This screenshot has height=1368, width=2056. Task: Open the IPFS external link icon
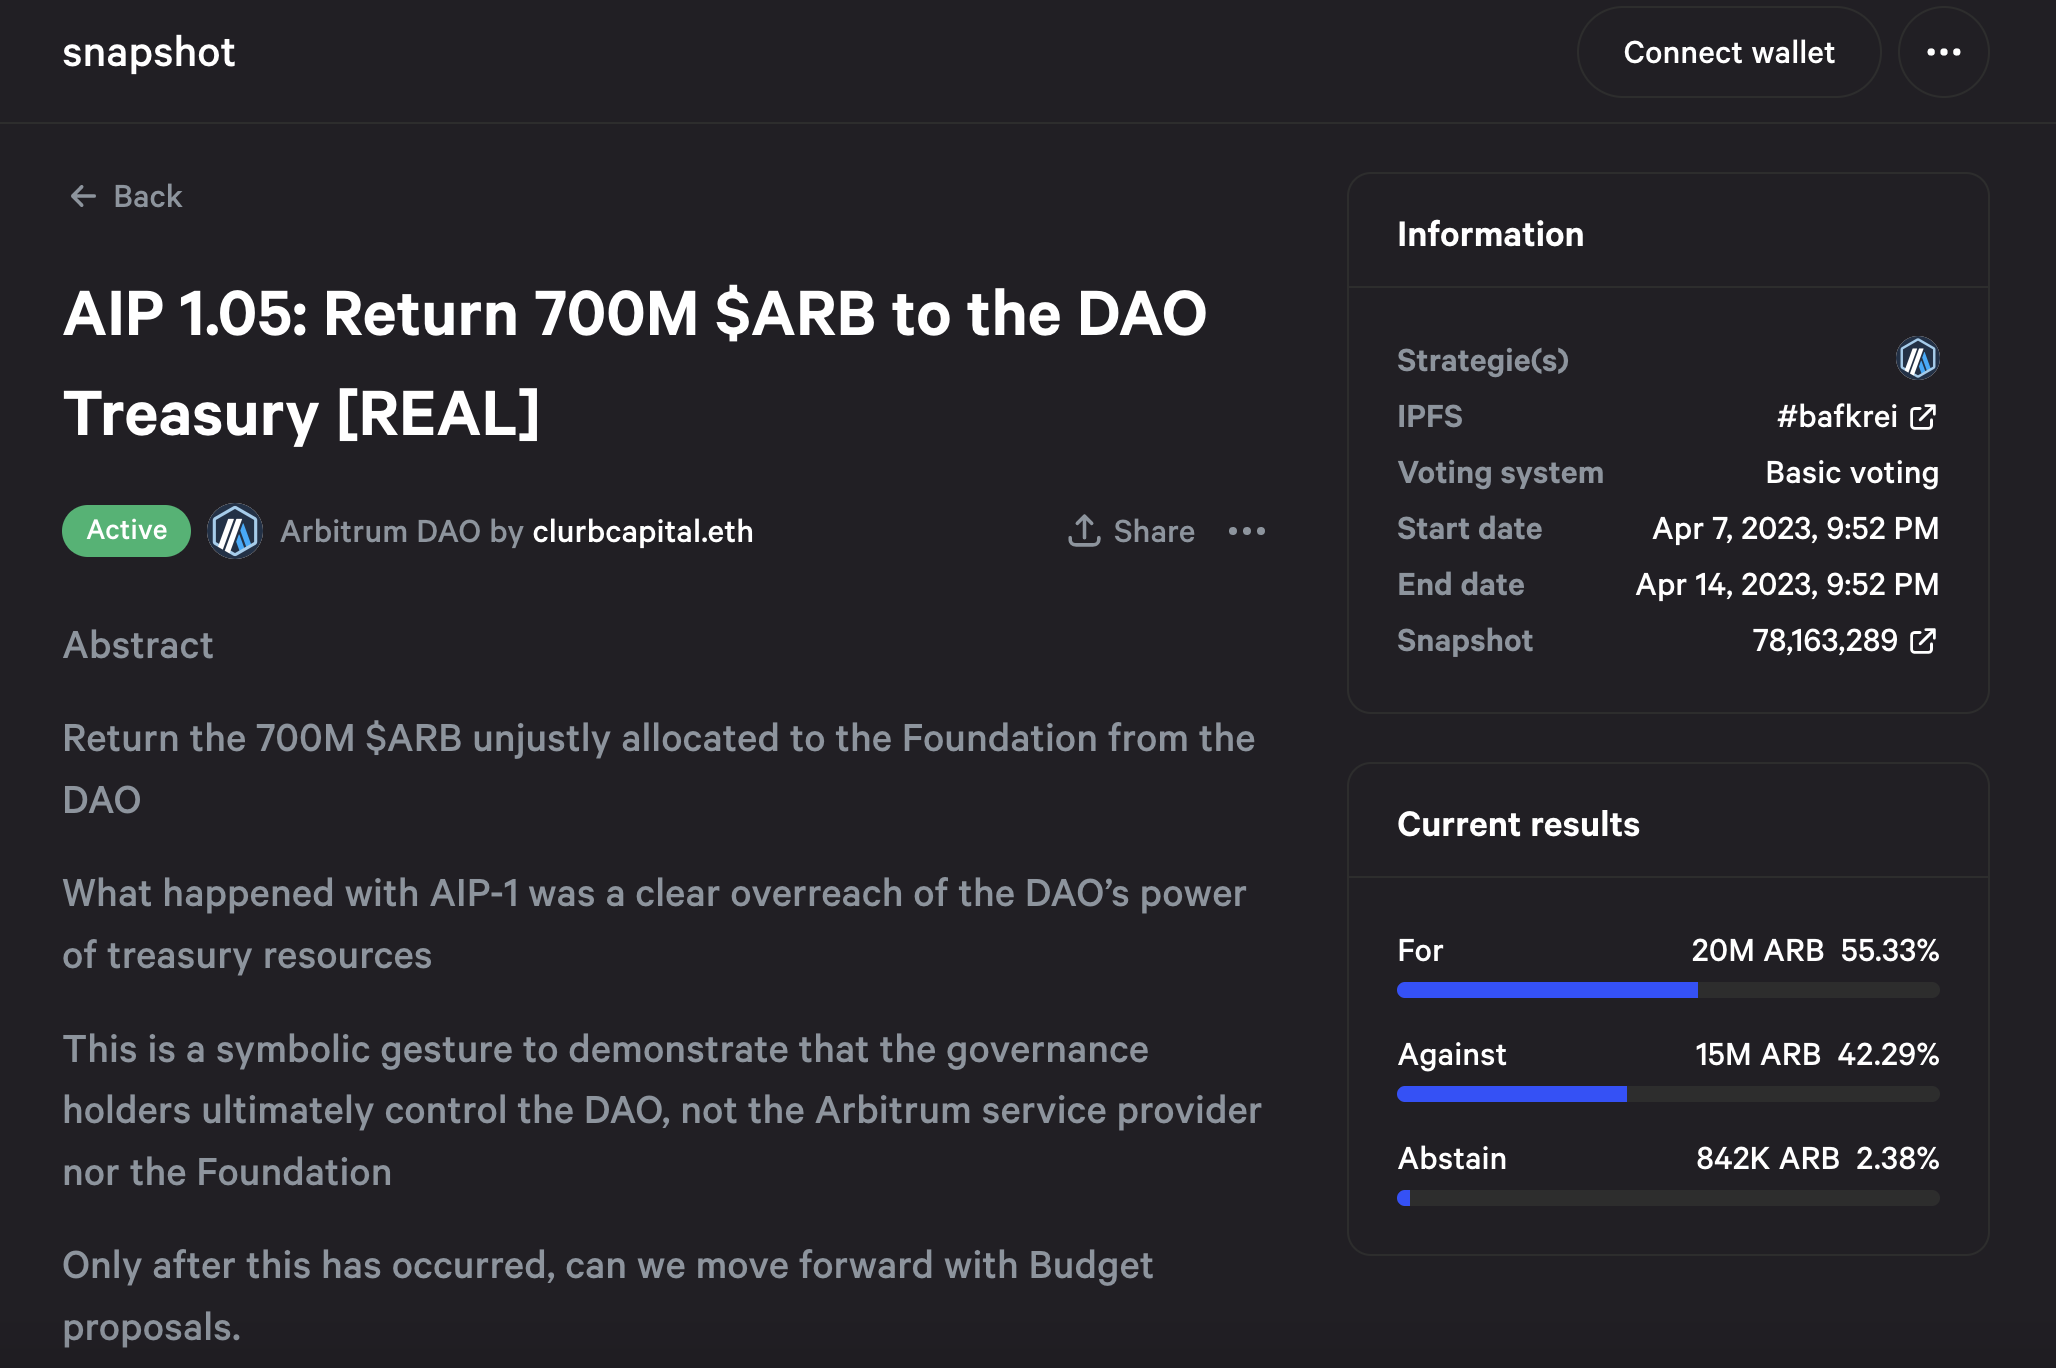[1923, 417]
